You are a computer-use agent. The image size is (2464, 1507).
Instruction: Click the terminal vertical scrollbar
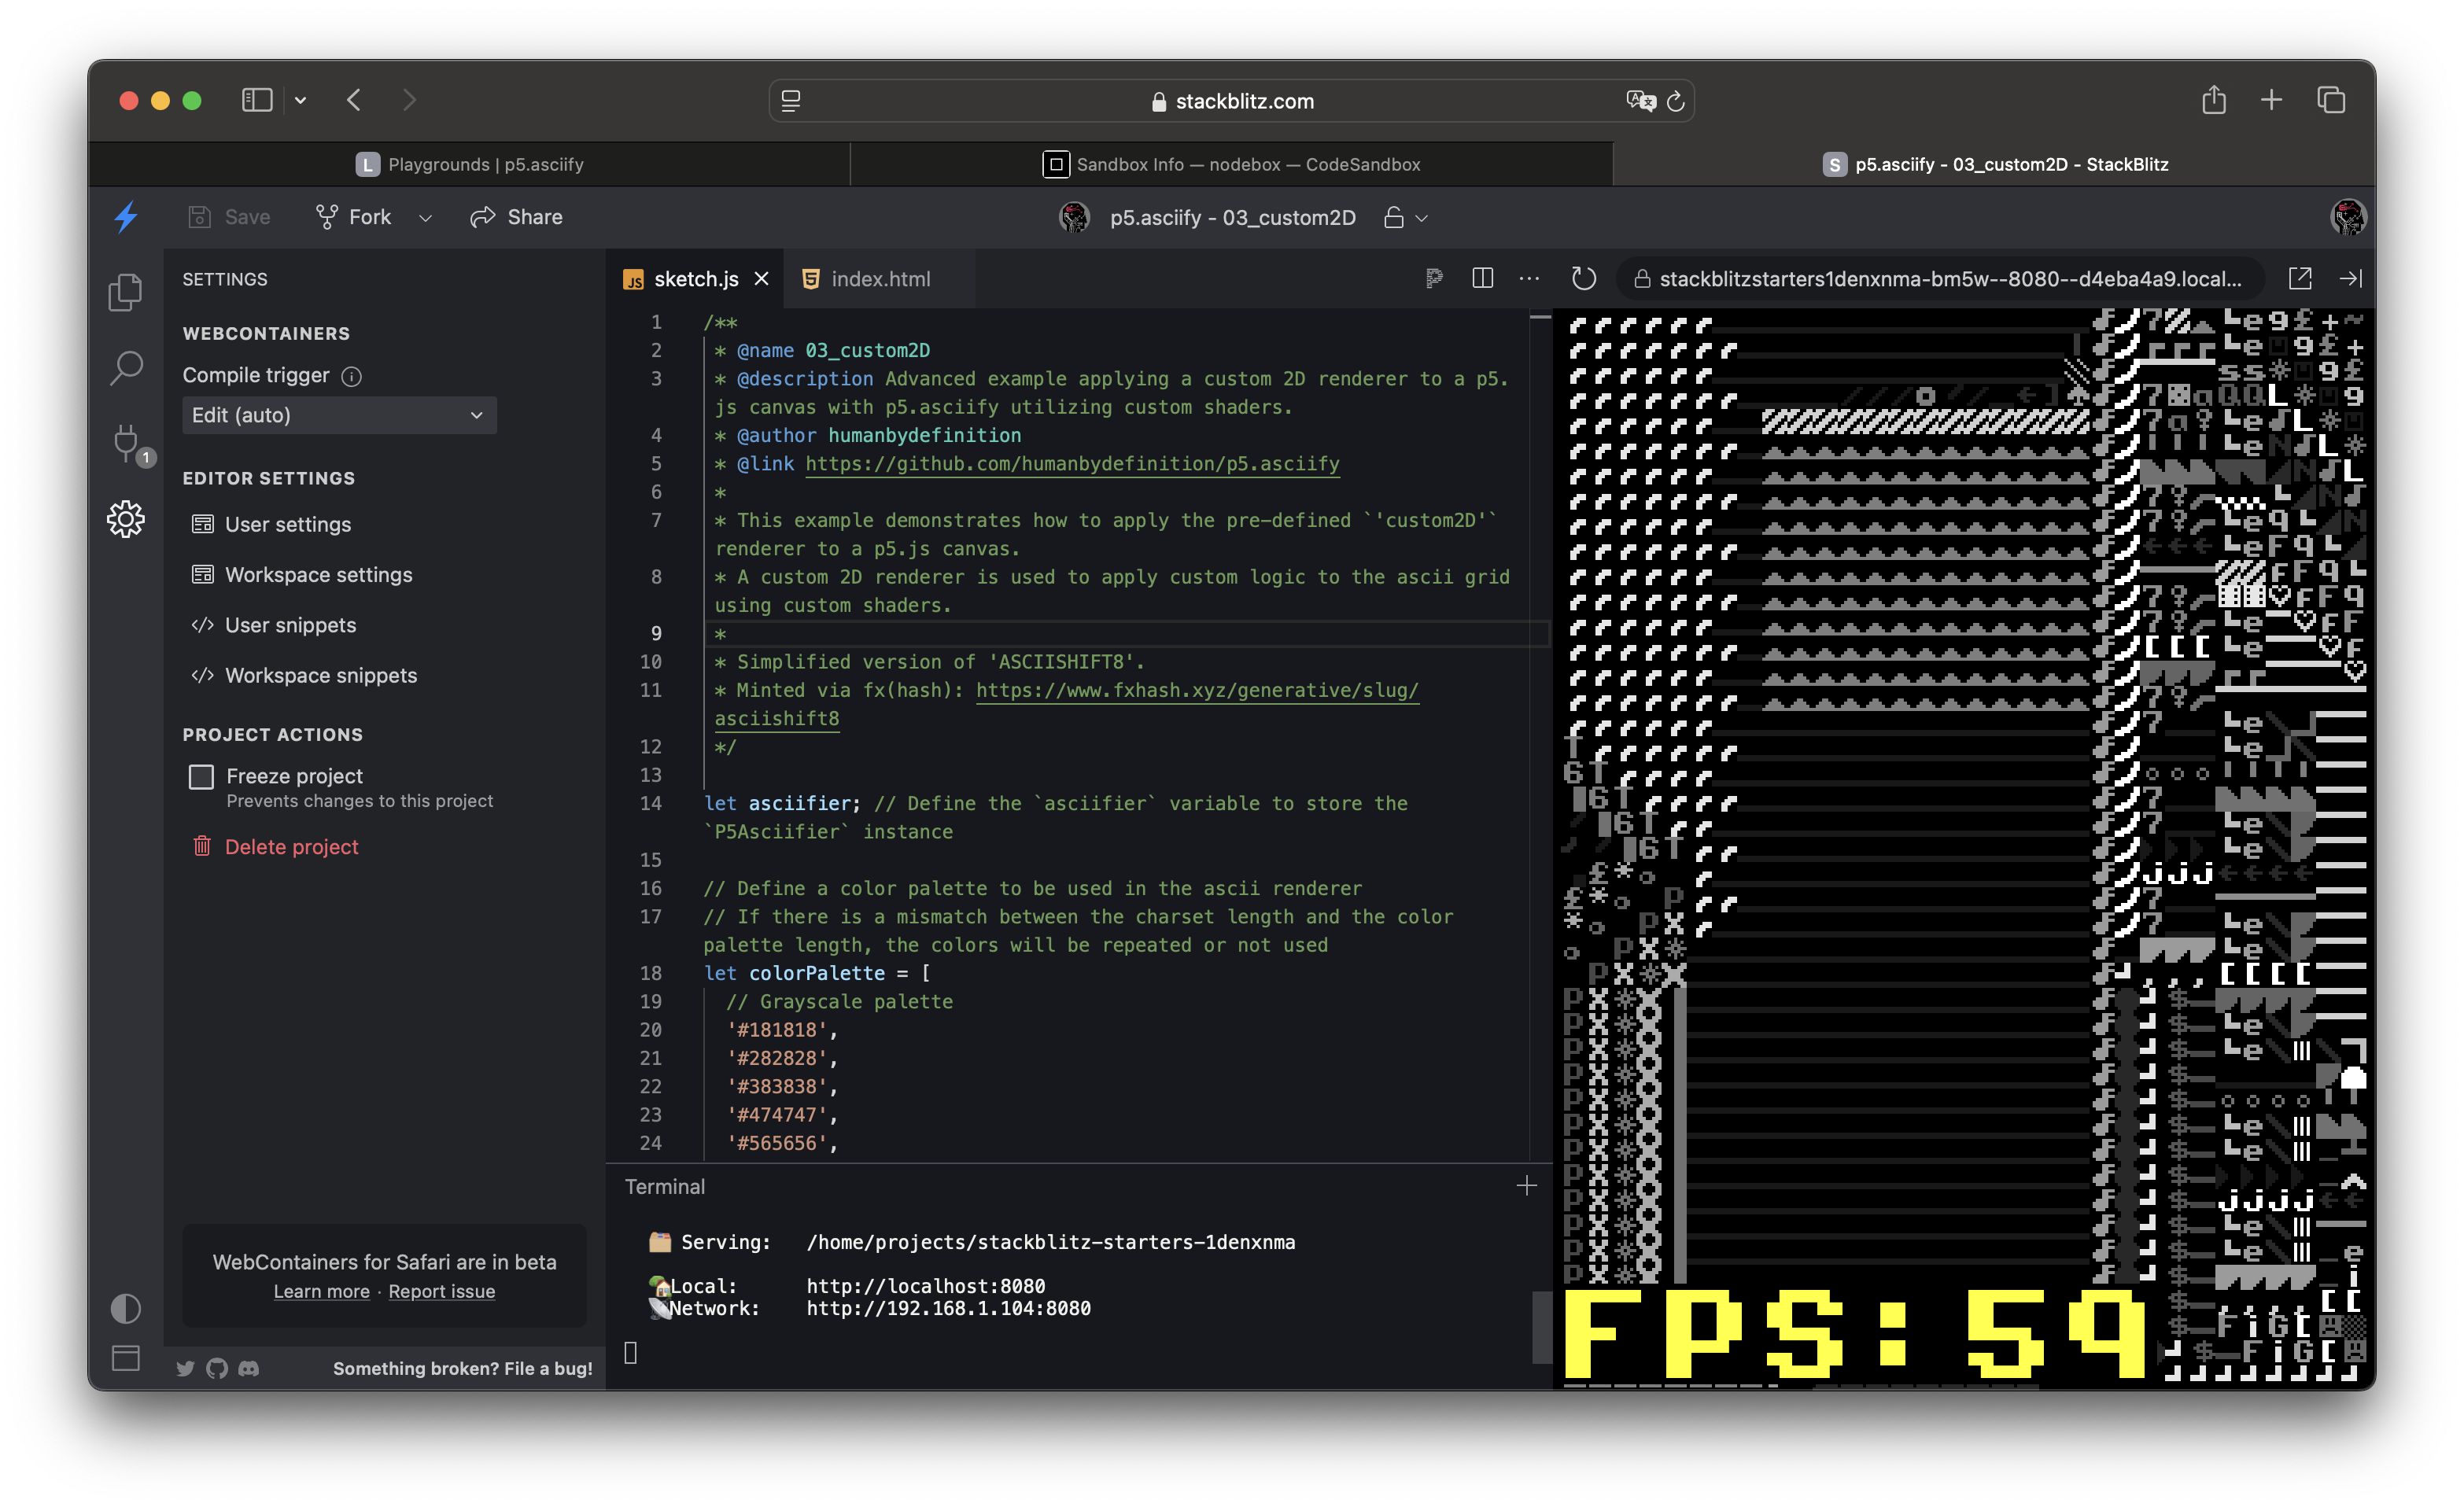(x=1541, y=1328)
